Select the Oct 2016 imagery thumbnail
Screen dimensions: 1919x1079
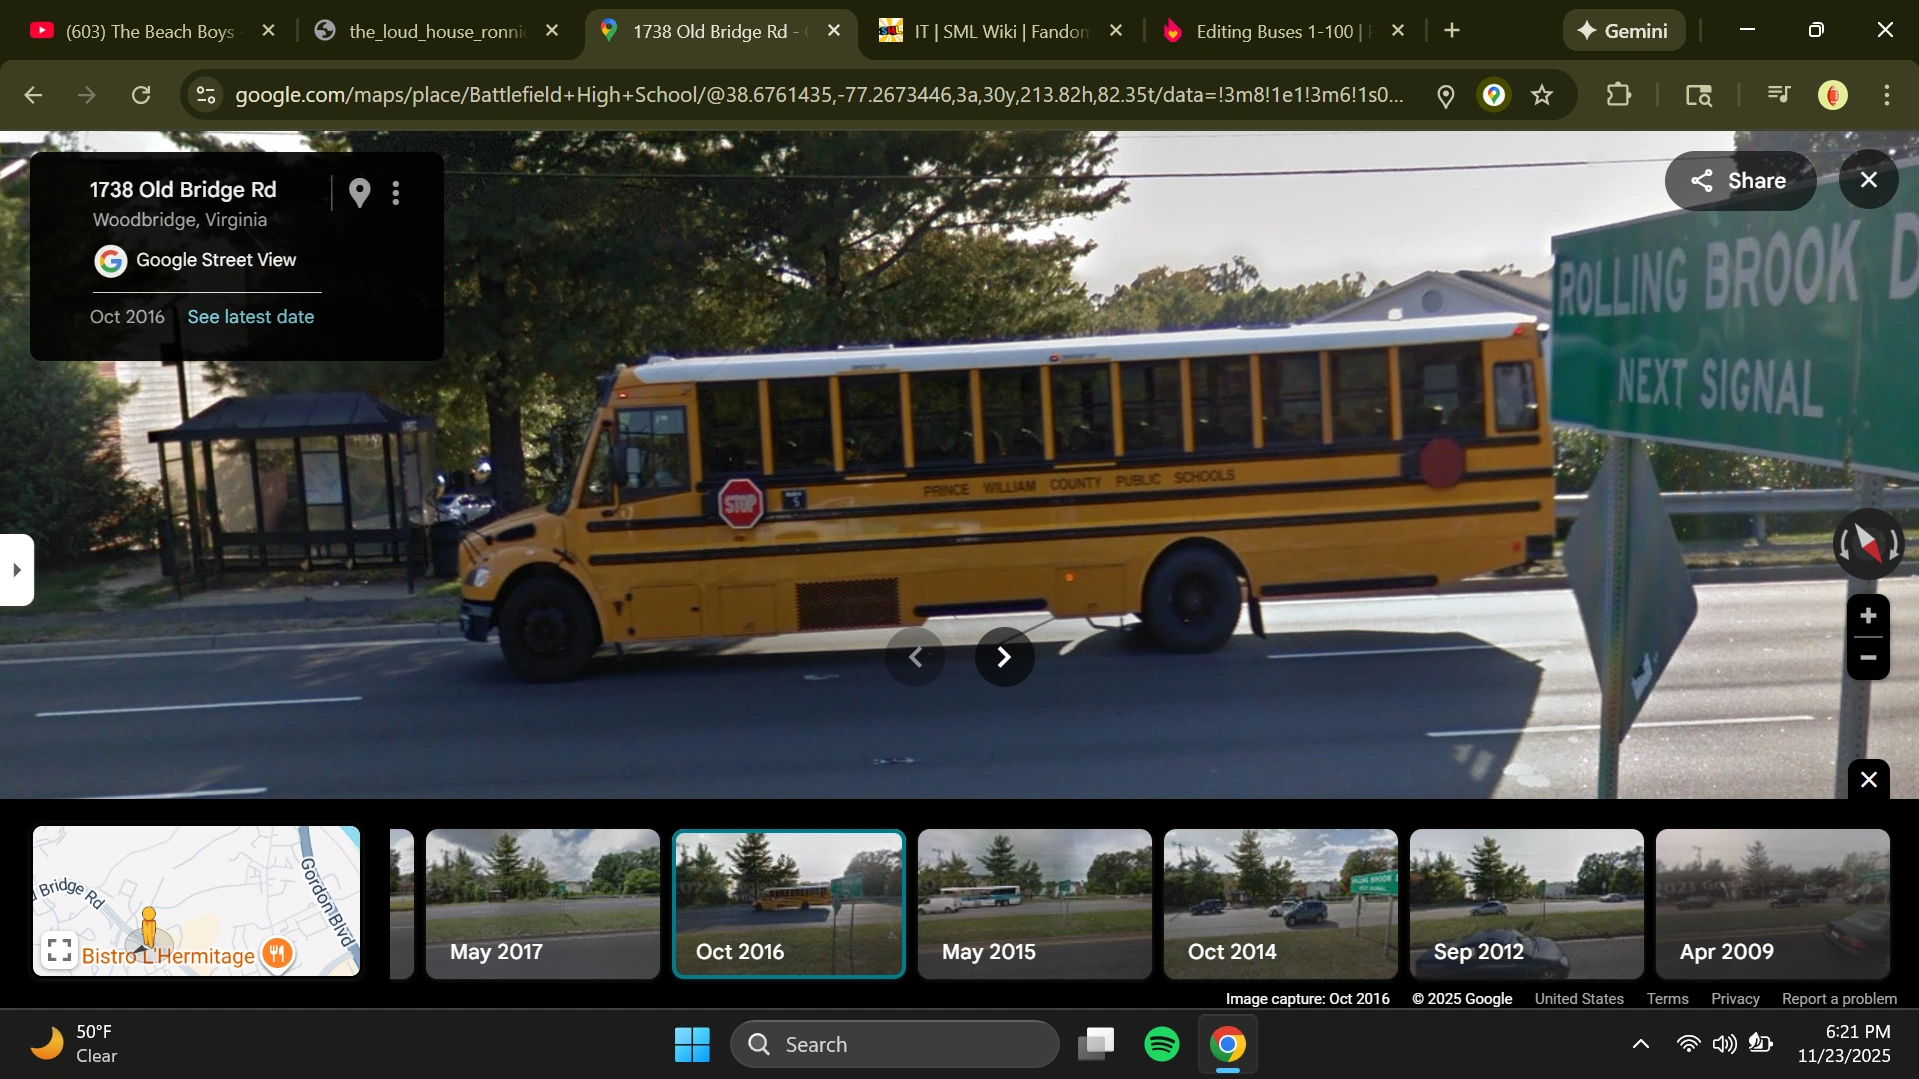tap(789, 904)
